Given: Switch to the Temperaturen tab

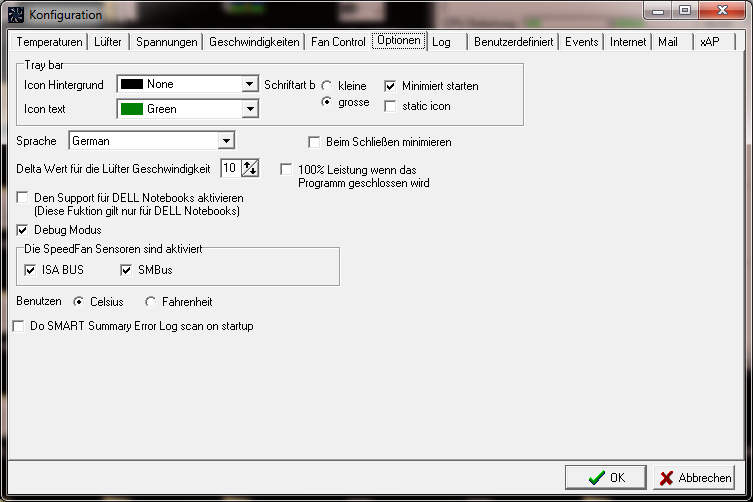Looking at the screenshot, I should click(x=50, y=42).
